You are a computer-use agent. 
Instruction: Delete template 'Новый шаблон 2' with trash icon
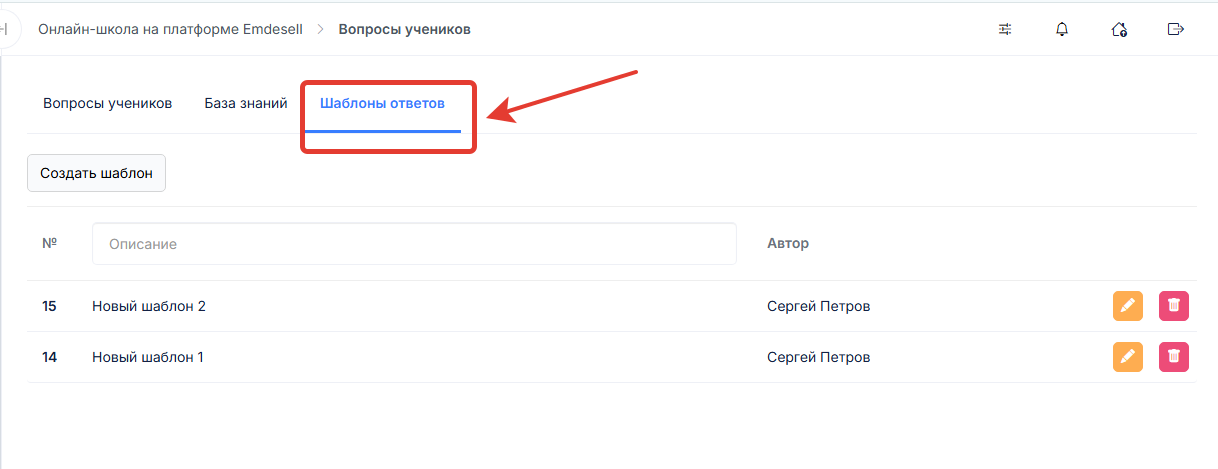coord(1174,306)
